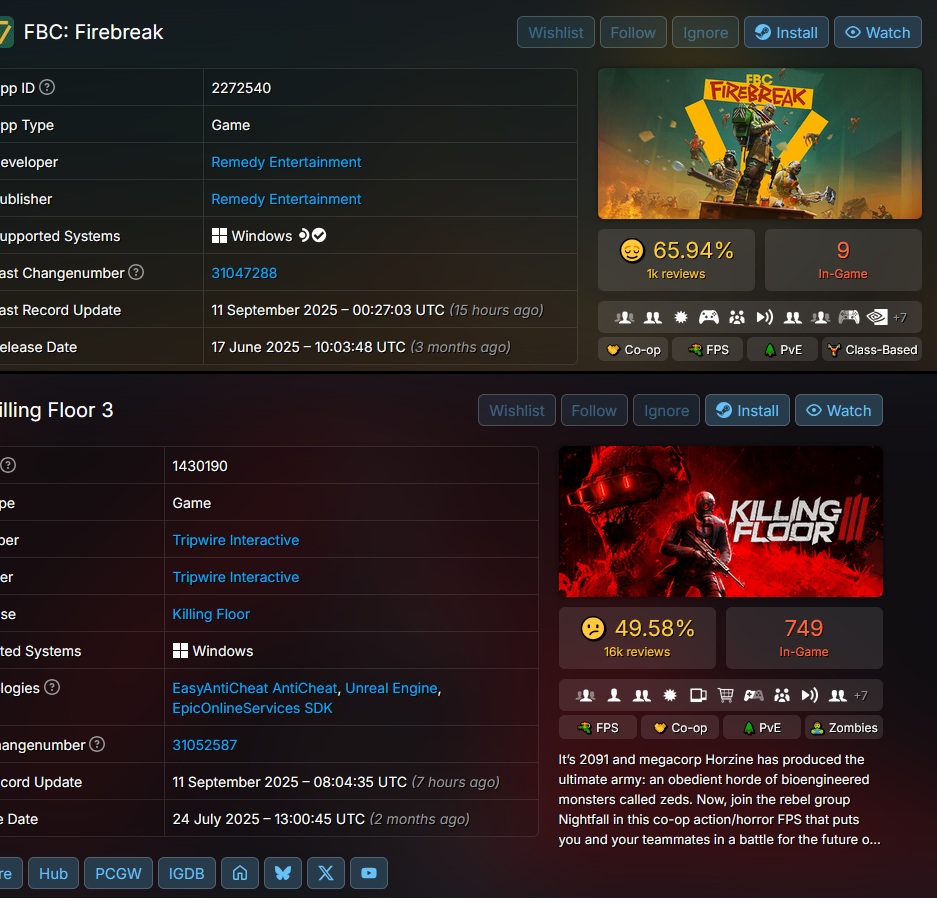Click the achievements starburst icon in Killing Floor 3's row

pos(670,695)
